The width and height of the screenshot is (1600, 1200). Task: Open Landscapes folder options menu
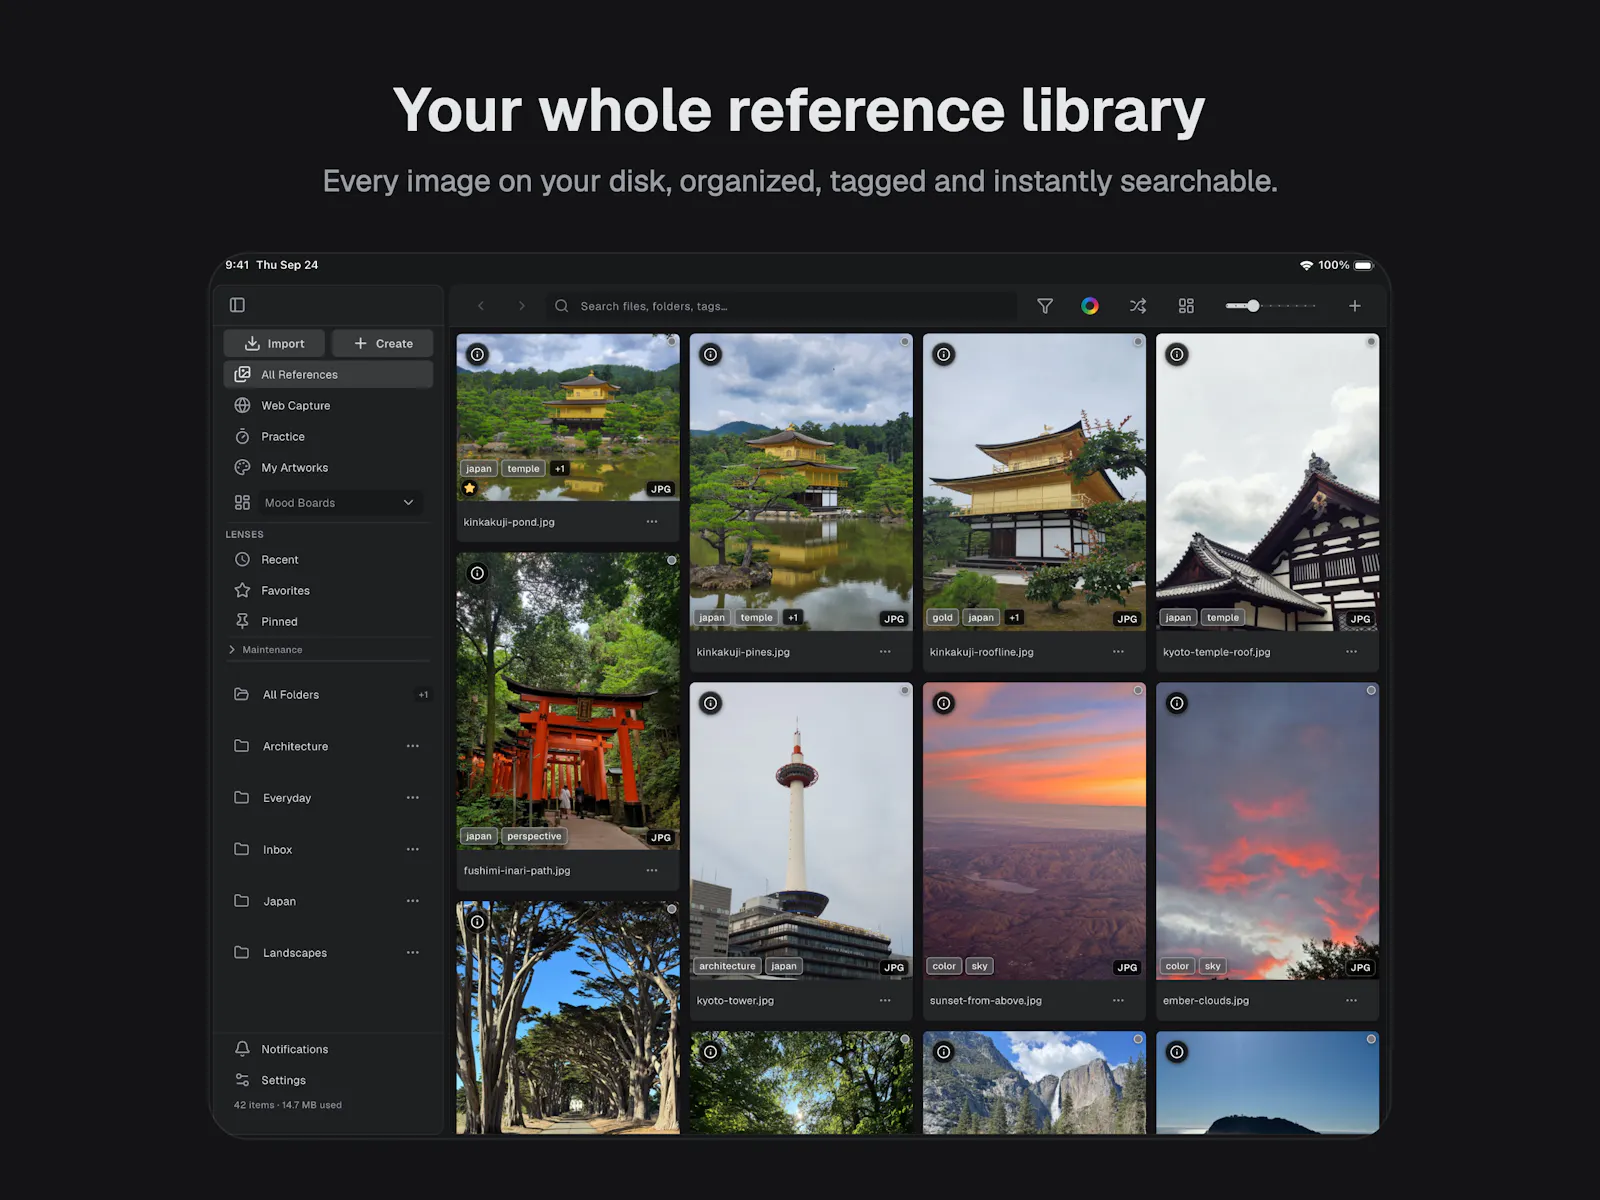[x=413, y=953]
